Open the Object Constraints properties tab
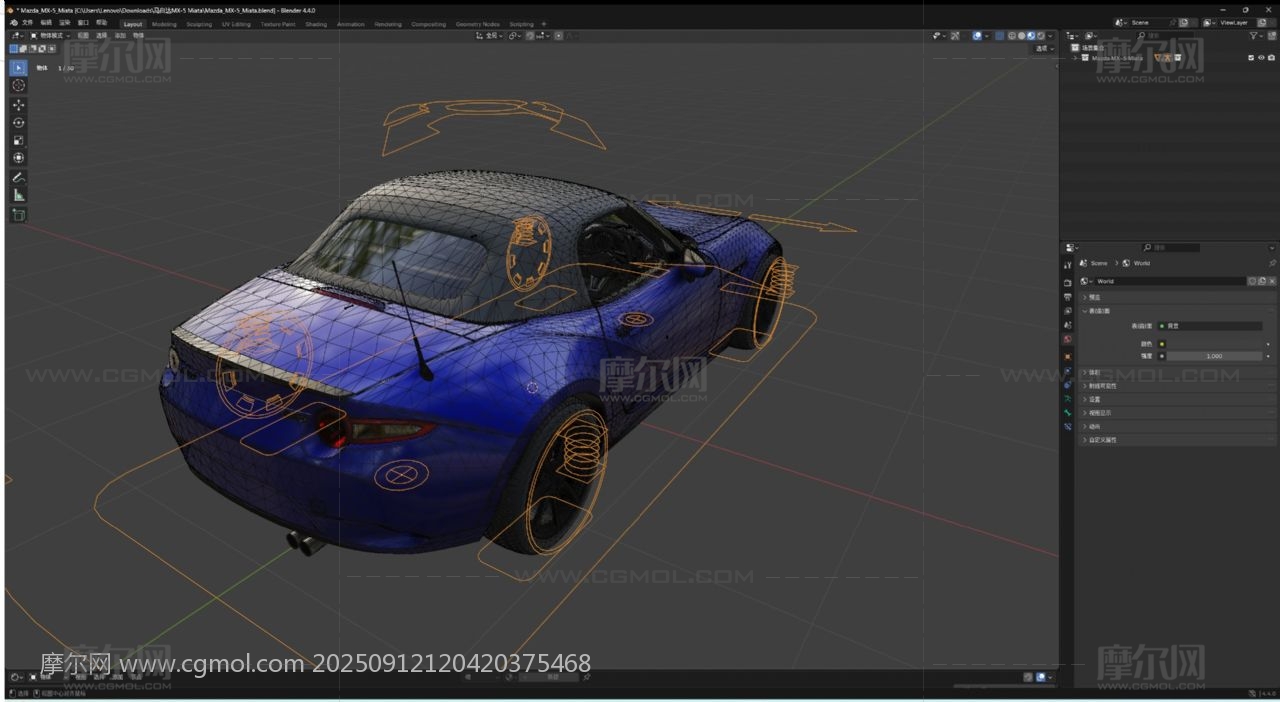 tap(1068, 385)
